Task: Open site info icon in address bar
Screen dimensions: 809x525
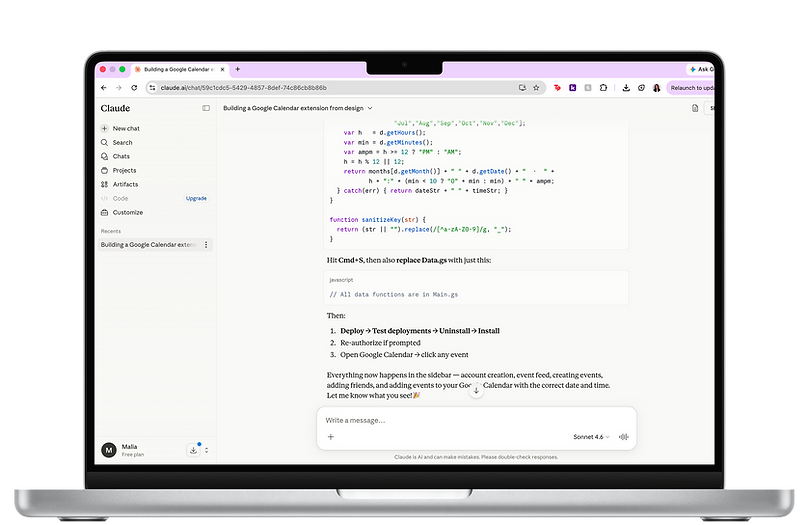Action: pyautogui.click(x=152, y=88)
